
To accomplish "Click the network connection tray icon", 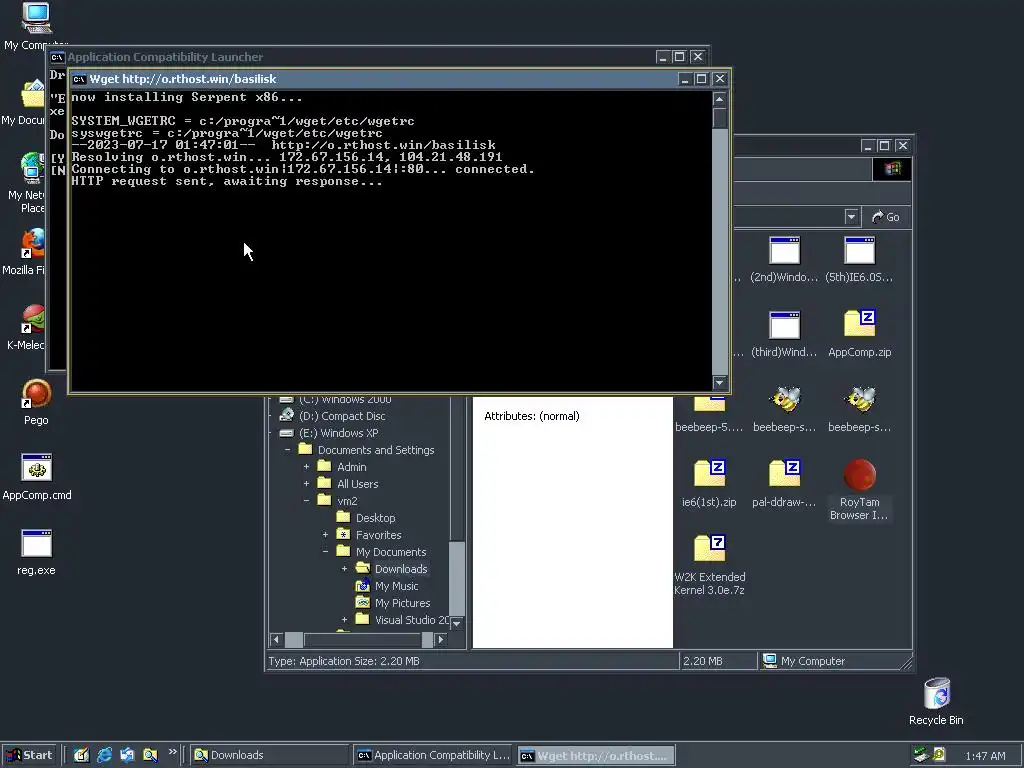I will tap(920, 755).
